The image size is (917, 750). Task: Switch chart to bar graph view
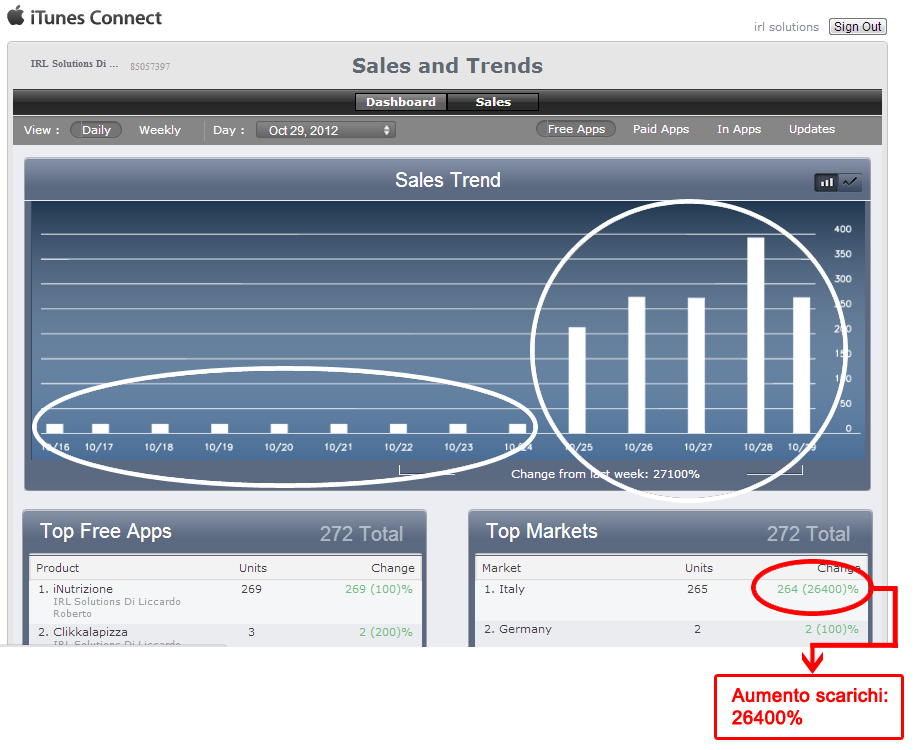point(826,183)
